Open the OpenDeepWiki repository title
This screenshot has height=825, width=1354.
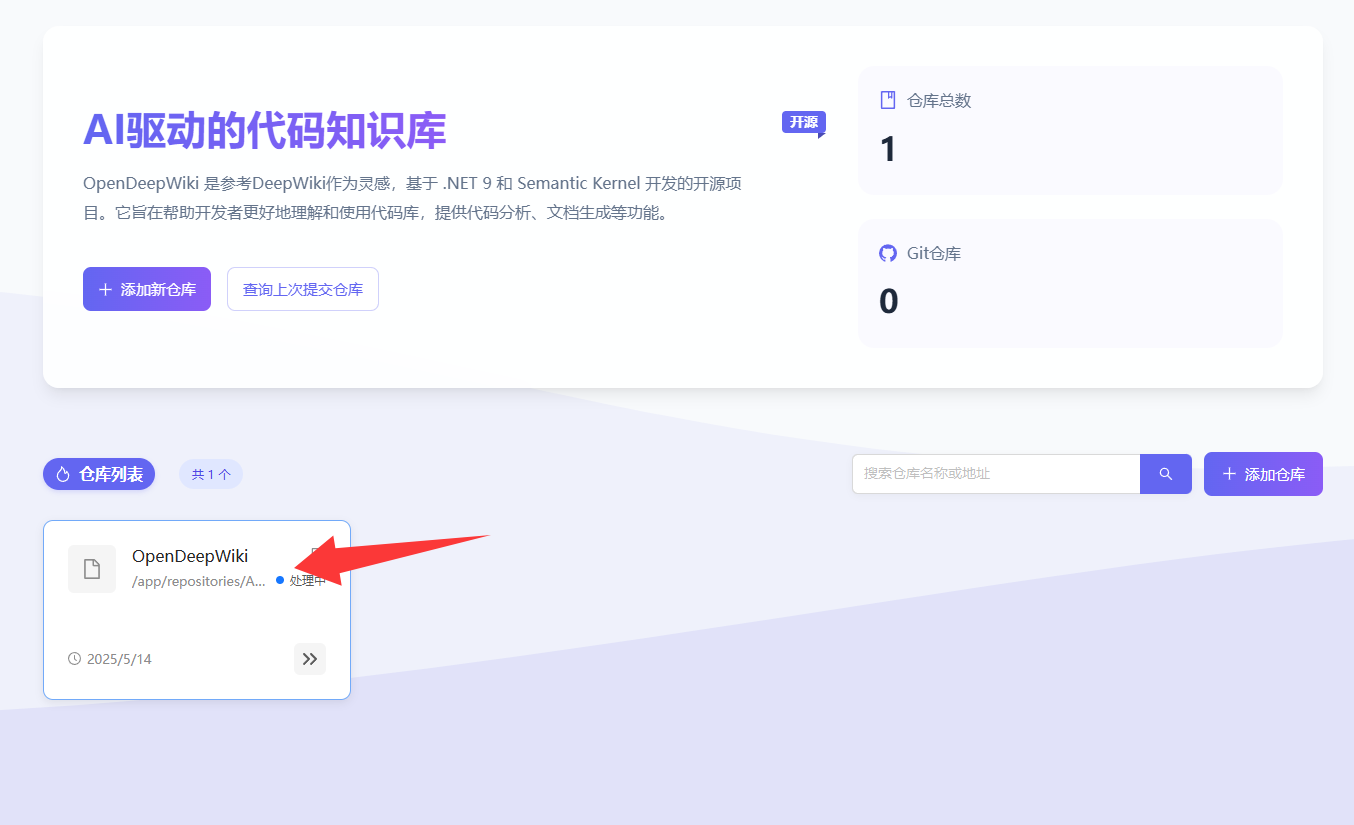[190, 556]
